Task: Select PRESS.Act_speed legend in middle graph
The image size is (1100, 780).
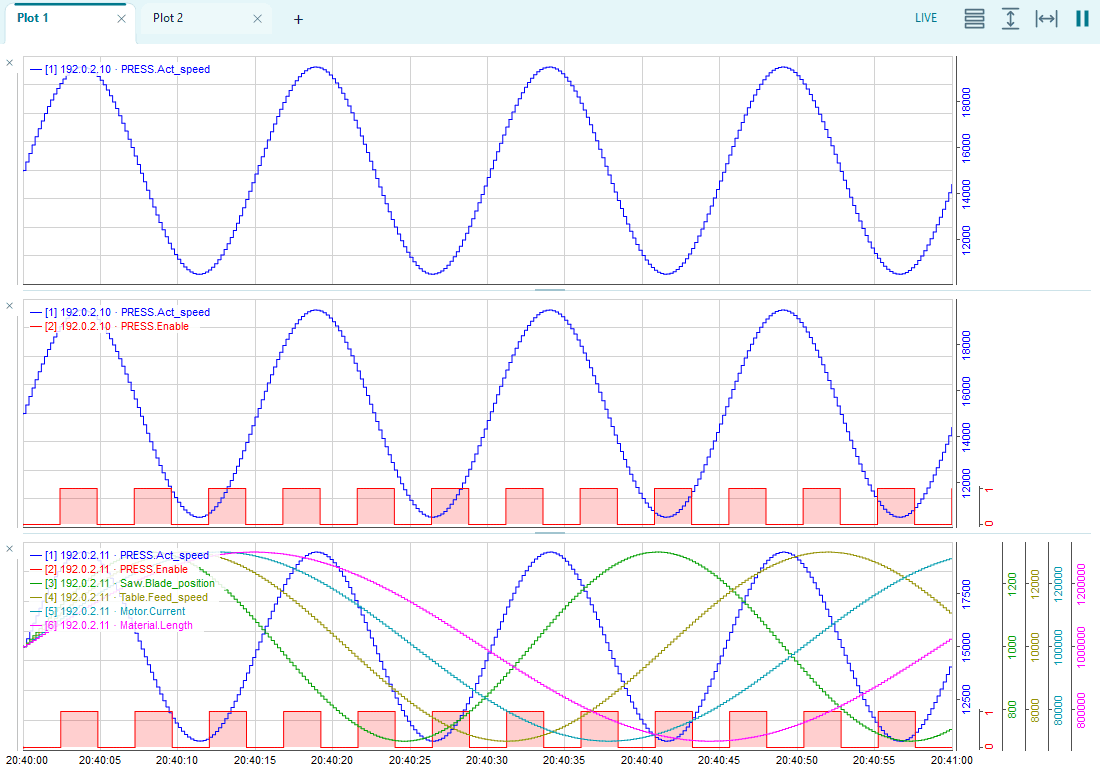Action: [120, 312]
